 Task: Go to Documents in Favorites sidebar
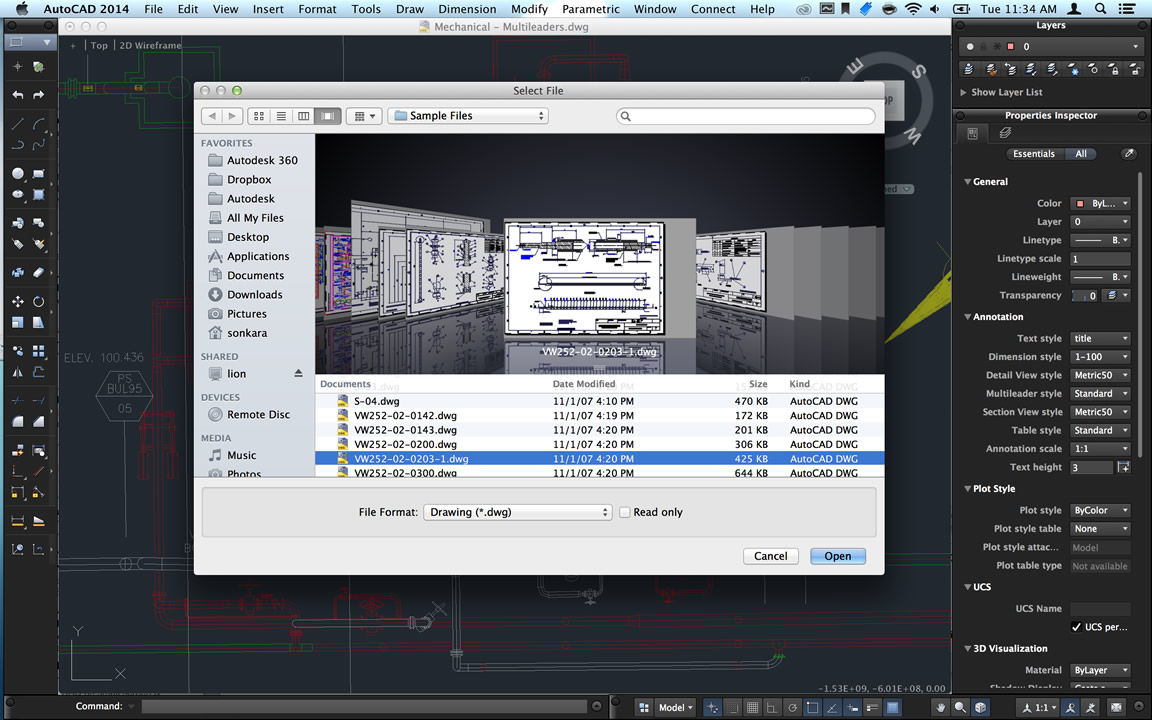pyautogui.click(x=255, y=276)
